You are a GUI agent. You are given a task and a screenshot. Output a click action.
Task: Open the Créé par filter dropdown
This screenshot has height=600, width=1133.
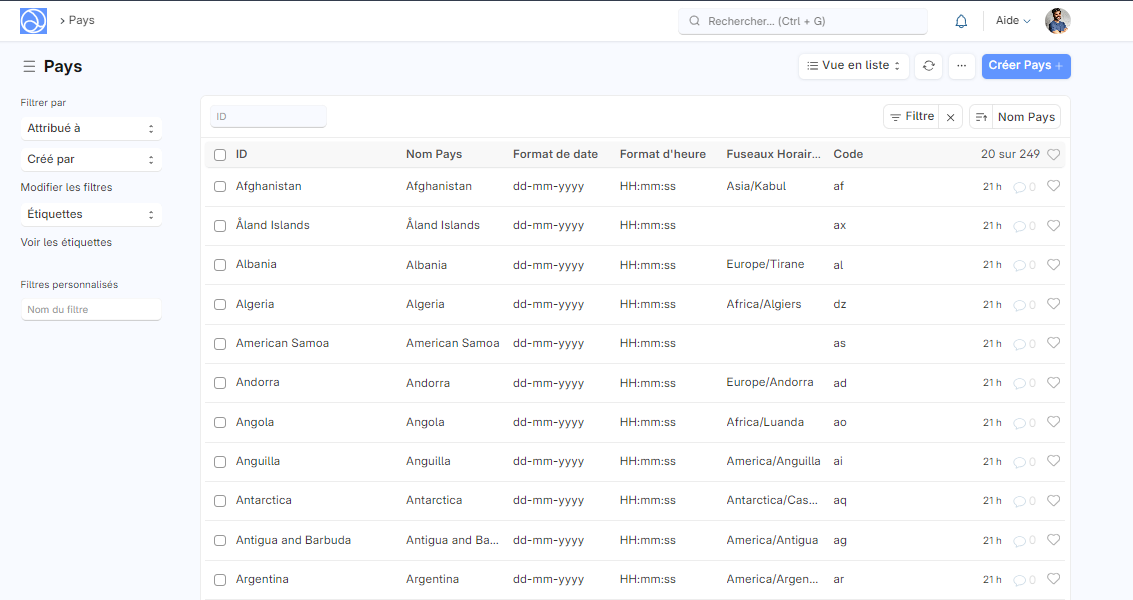[x=91, y=159]
